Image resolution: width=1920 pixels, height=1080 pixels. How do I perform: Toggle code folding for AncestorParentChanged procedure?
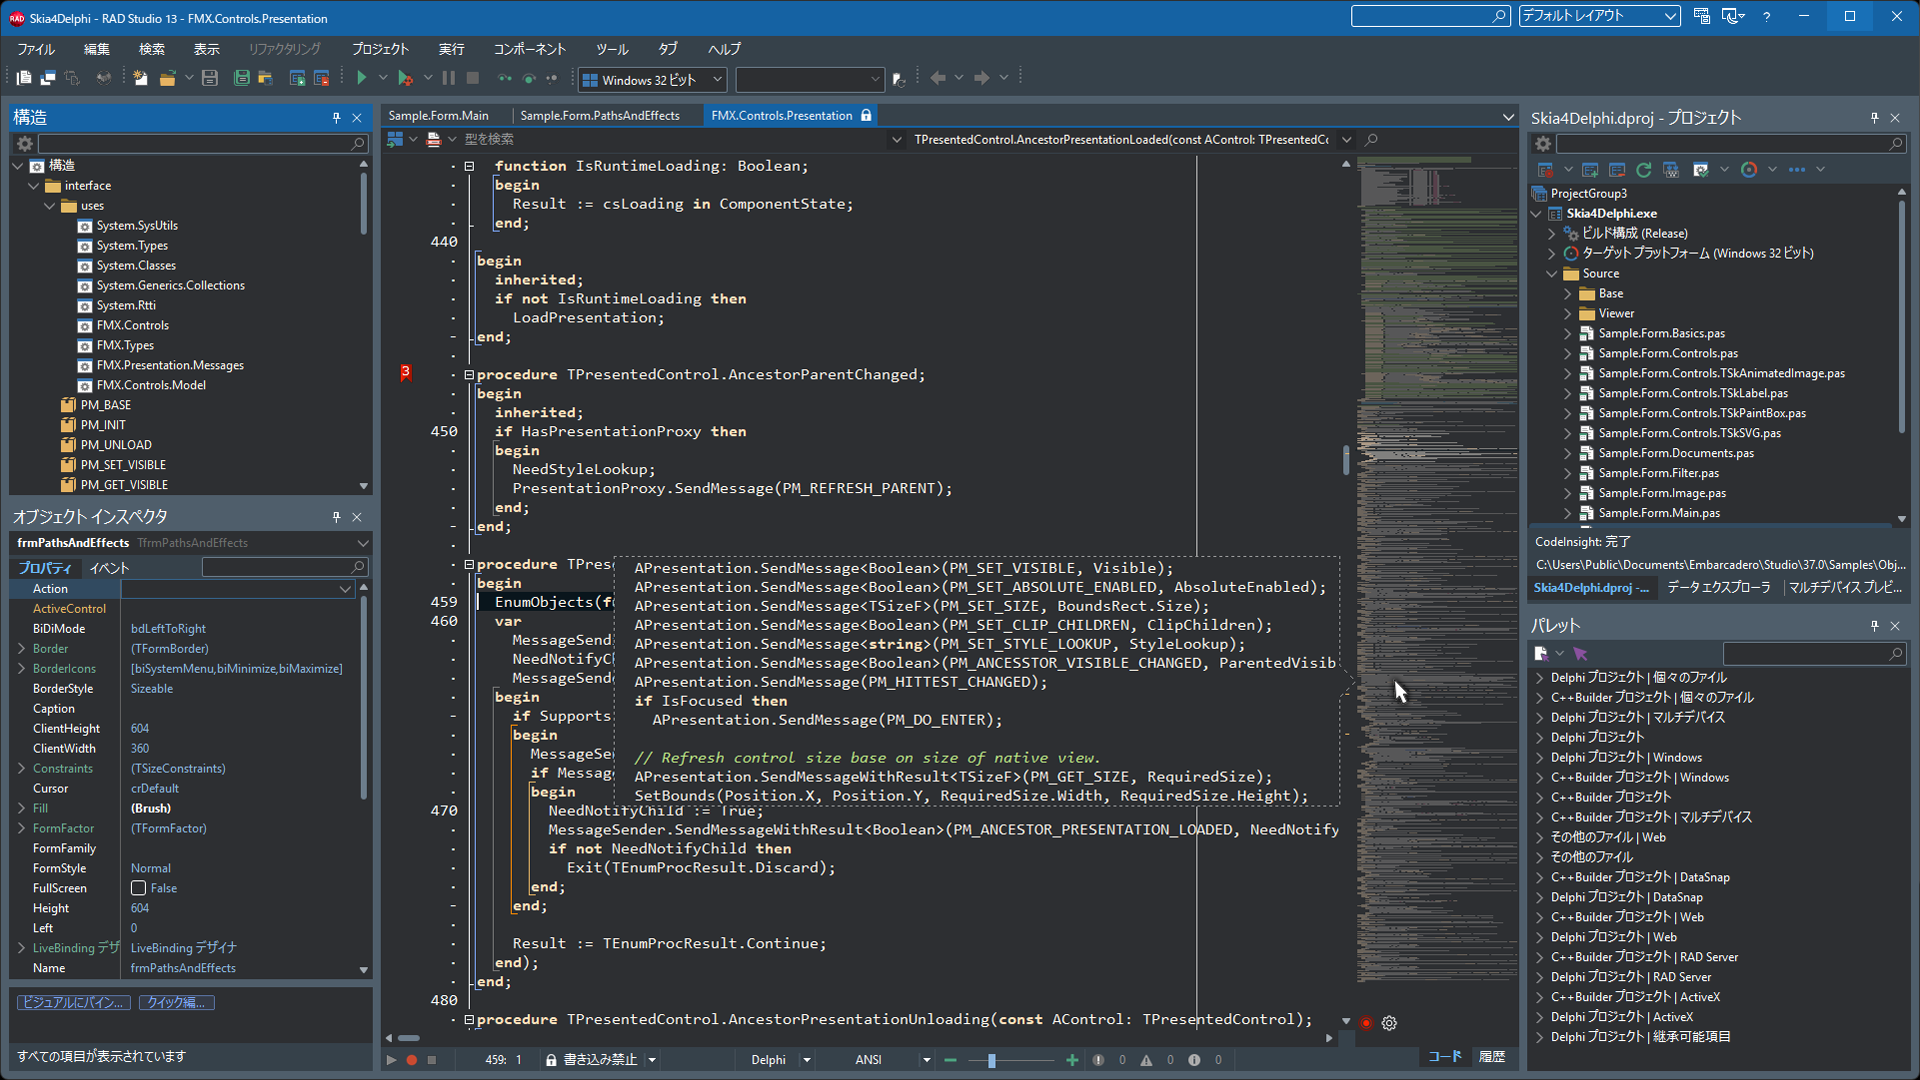[468, 375]
